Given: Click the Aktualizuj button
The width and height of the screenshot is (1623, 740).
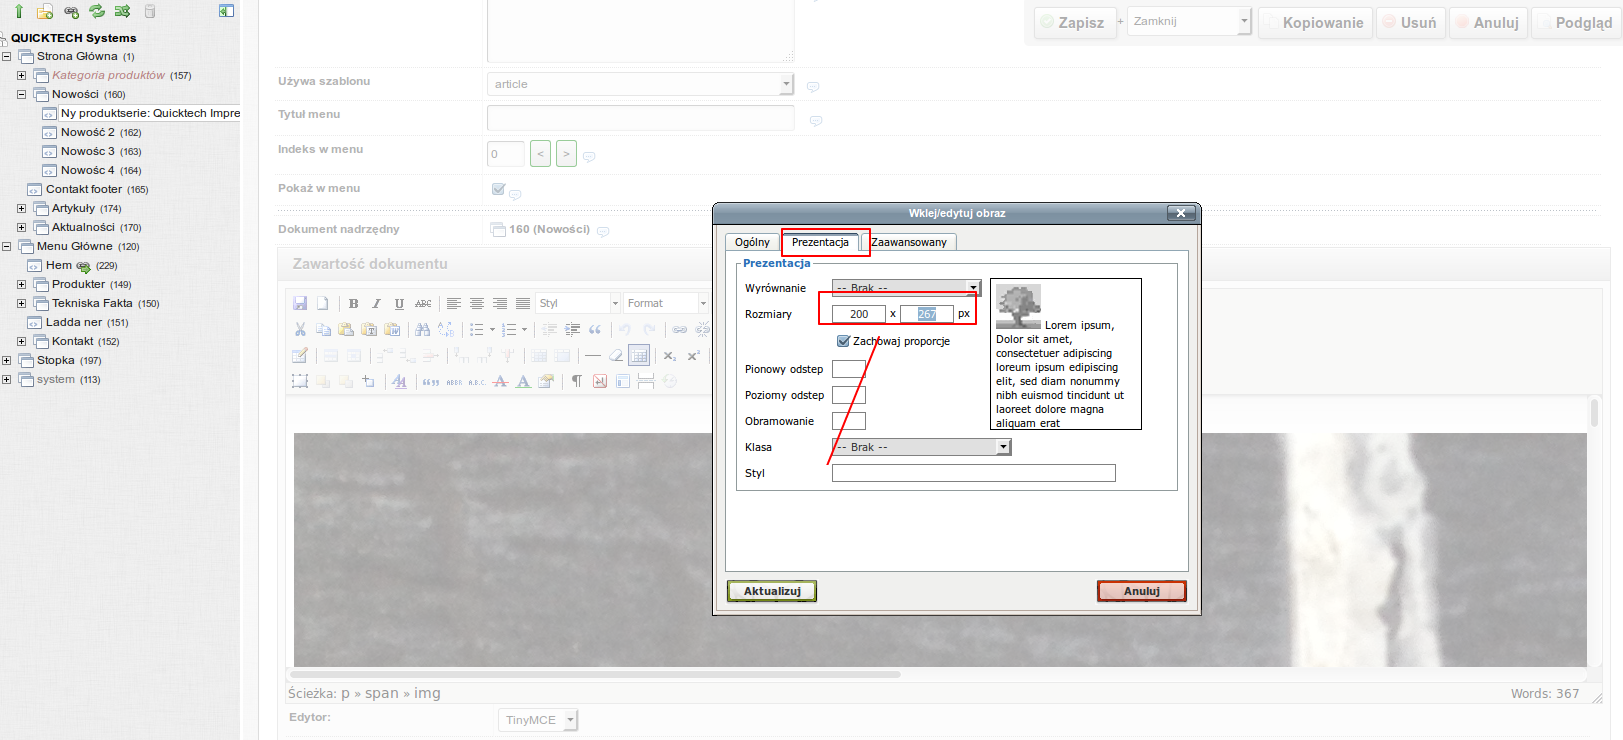Looking at the screenshot, I should (x=772, y=591).
